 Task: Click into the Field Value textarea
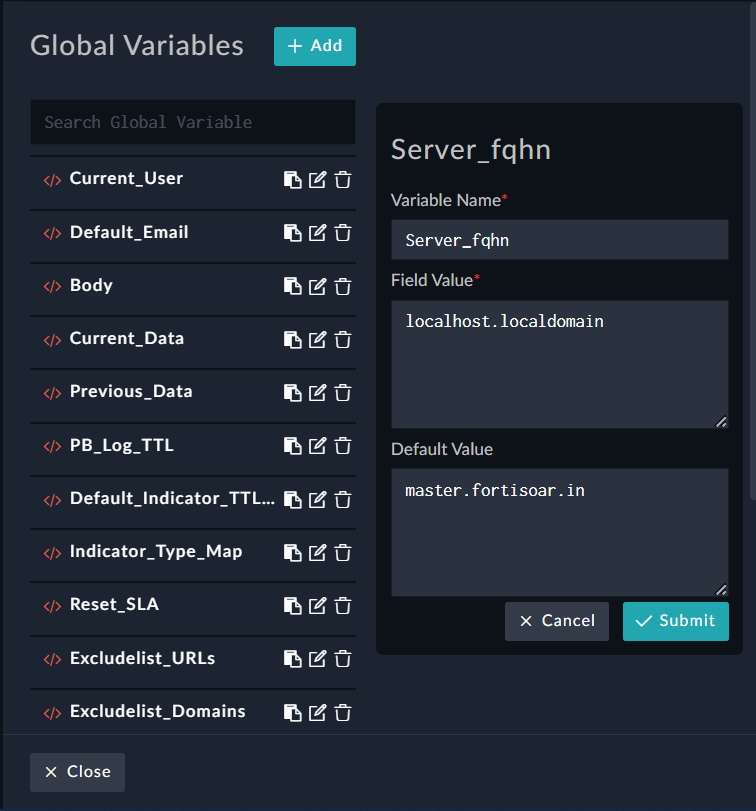(559, 365)
